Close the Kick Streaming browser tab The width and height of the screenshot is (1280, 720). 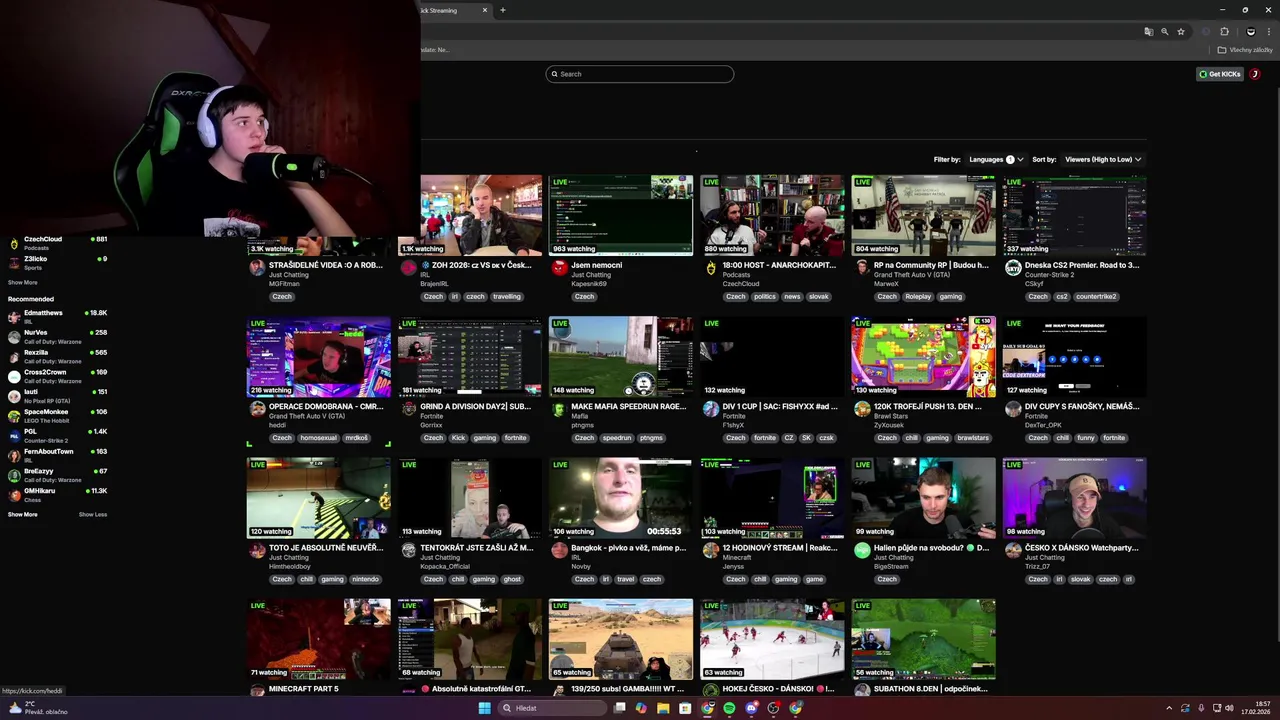tap(485, 10)
